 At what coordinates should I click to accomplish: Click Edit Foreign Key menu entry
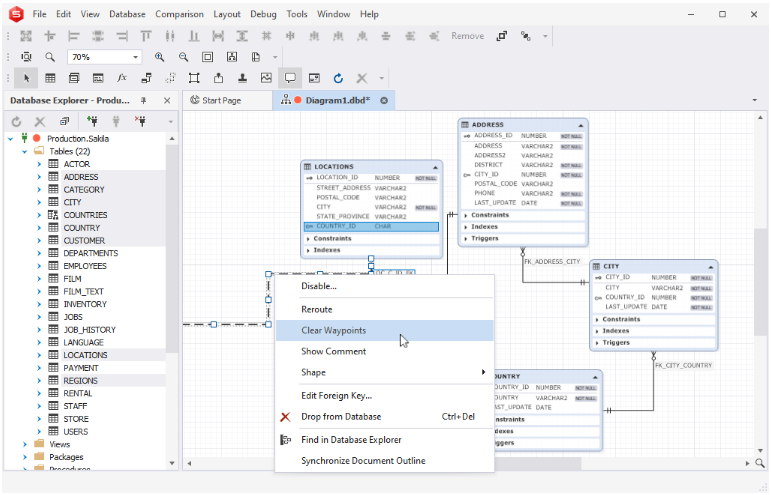[336, 395]
